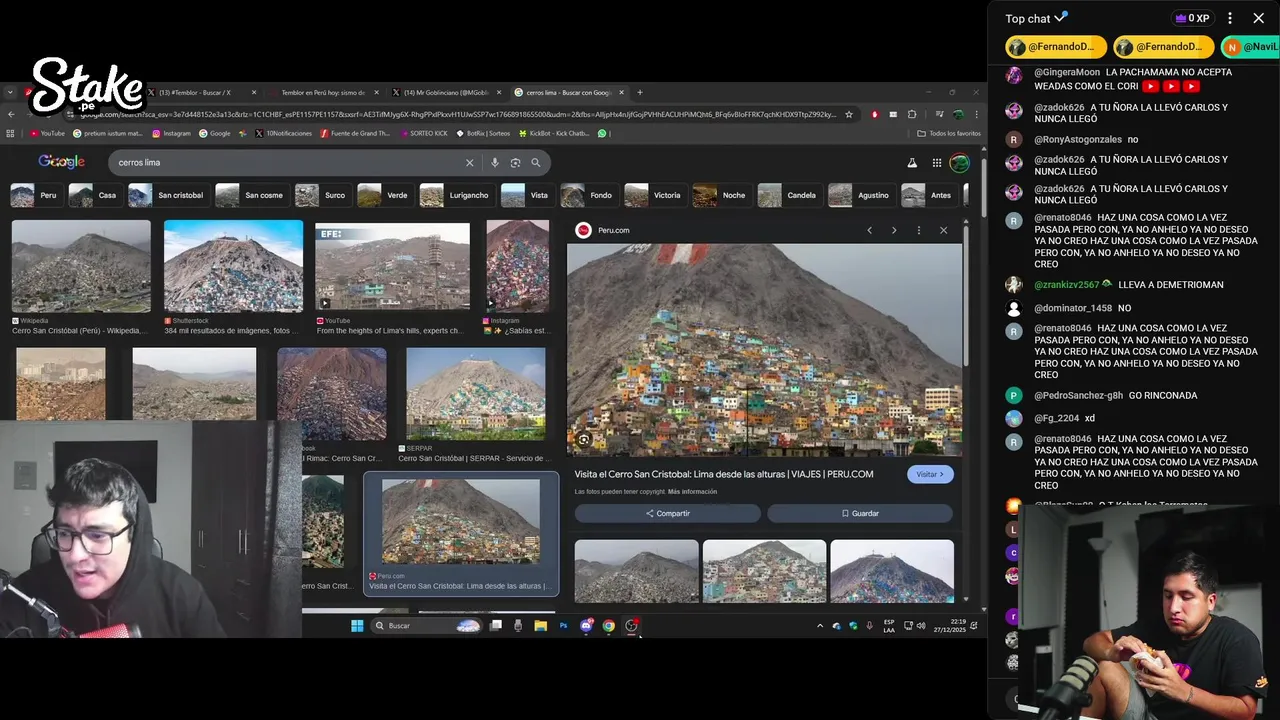
Task: Open the Más información copyright link
Action: [693, 492]
